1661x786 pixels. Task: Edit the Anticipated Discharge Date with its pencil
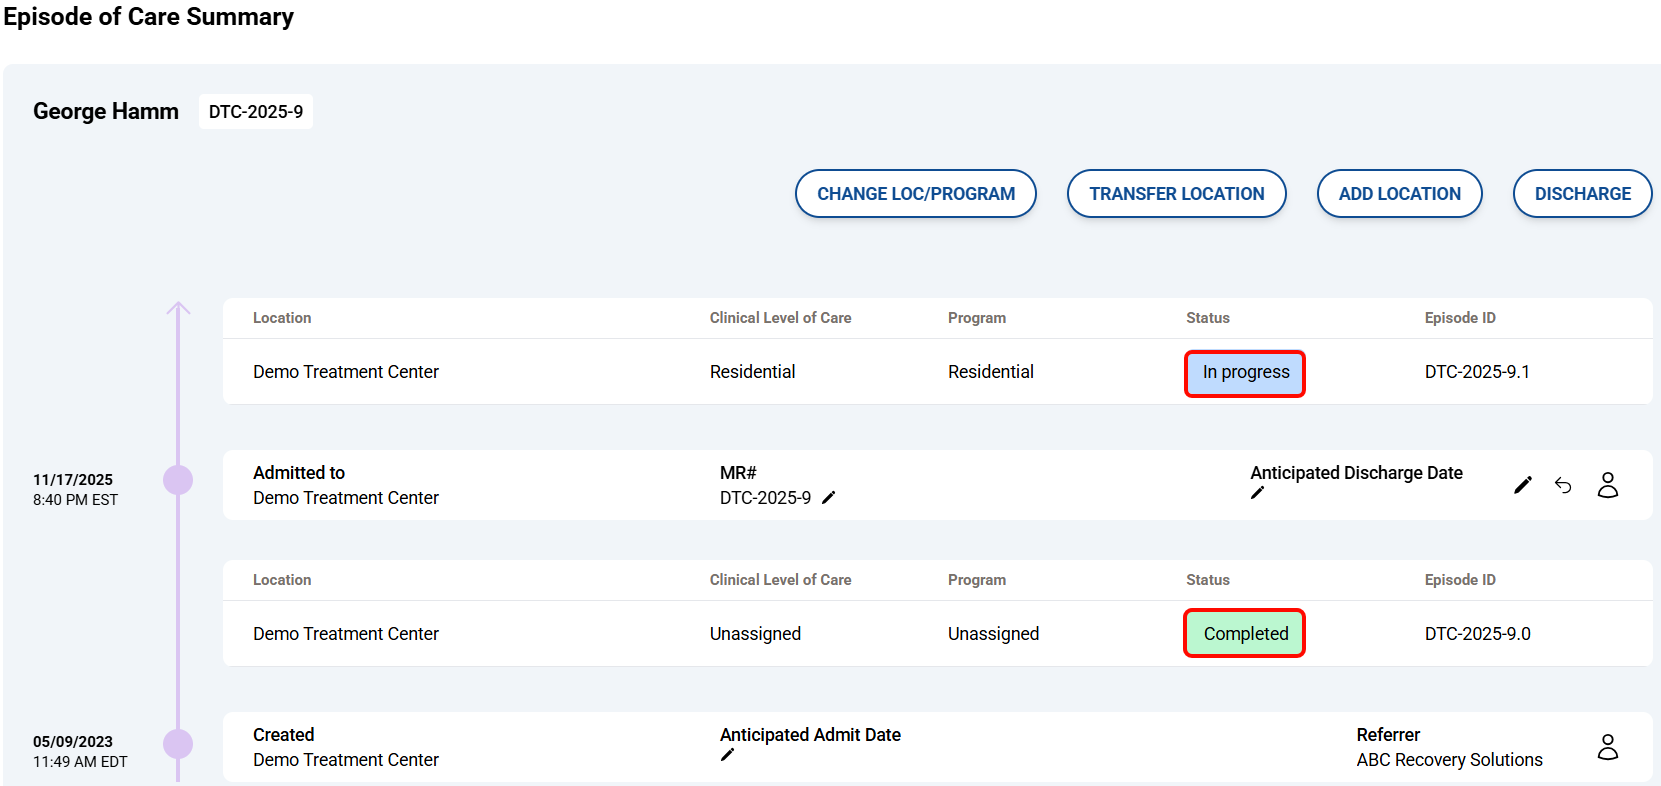point(1257,493)
